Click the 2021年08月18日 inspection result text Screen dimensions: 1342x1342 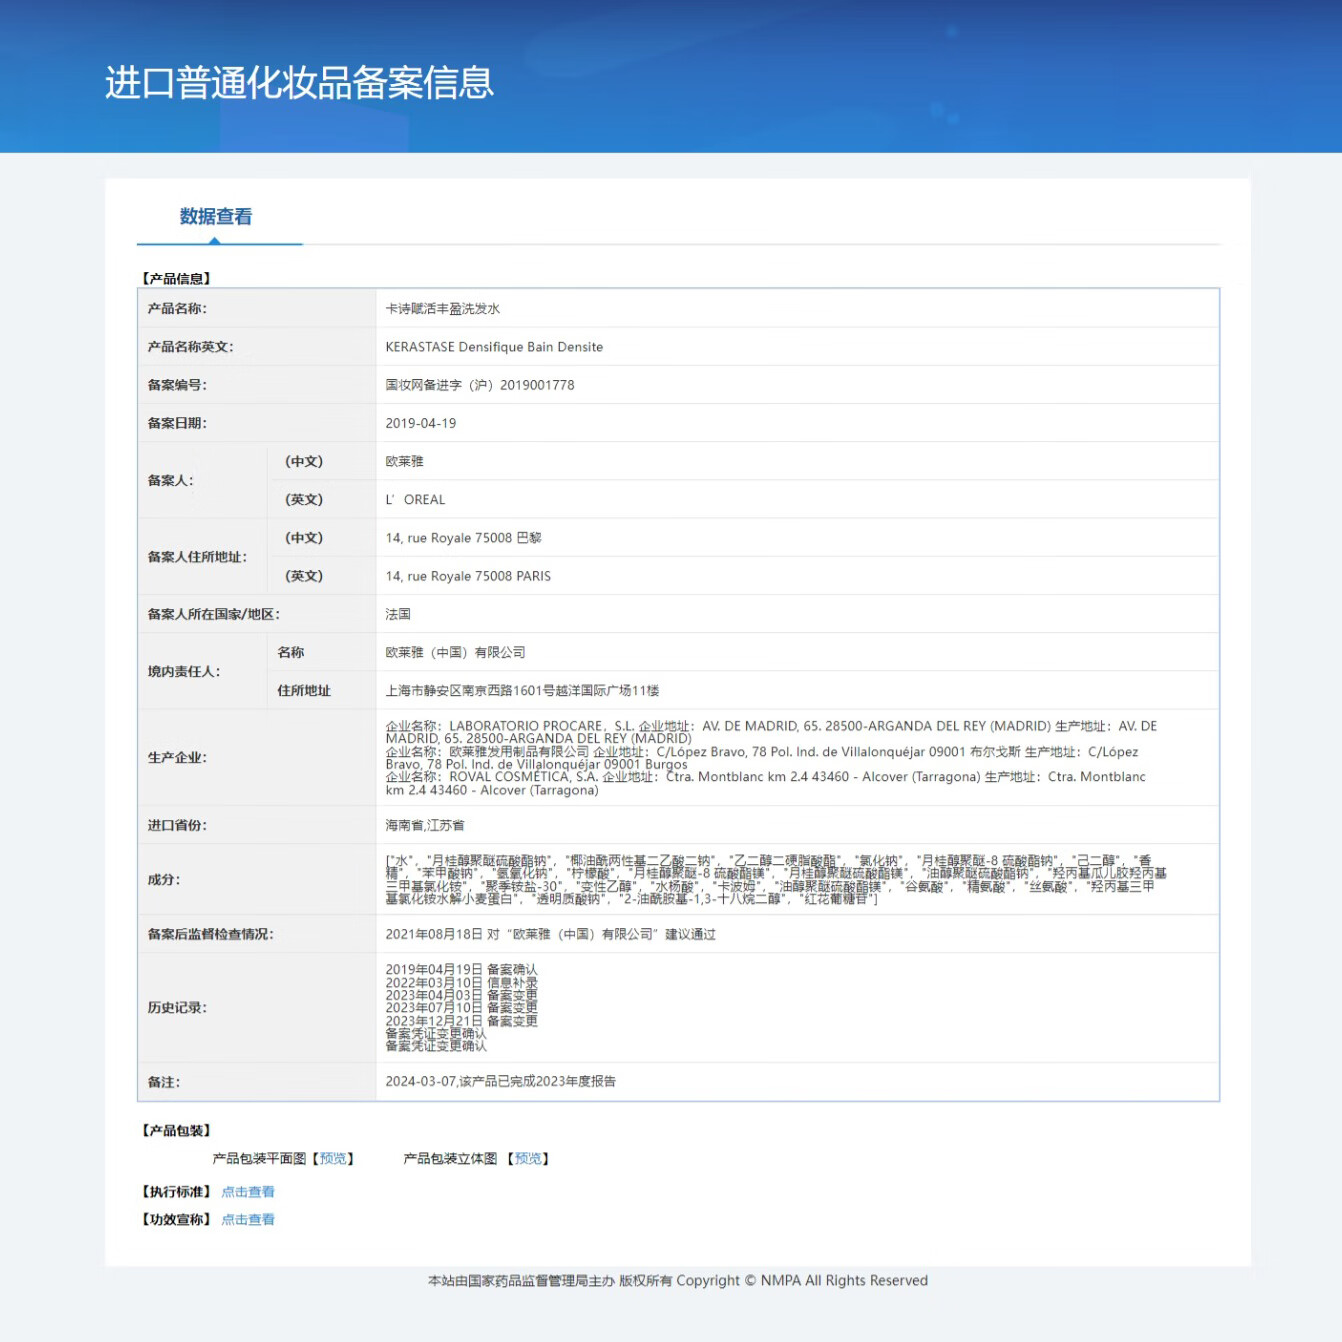[x=550, y=934]
